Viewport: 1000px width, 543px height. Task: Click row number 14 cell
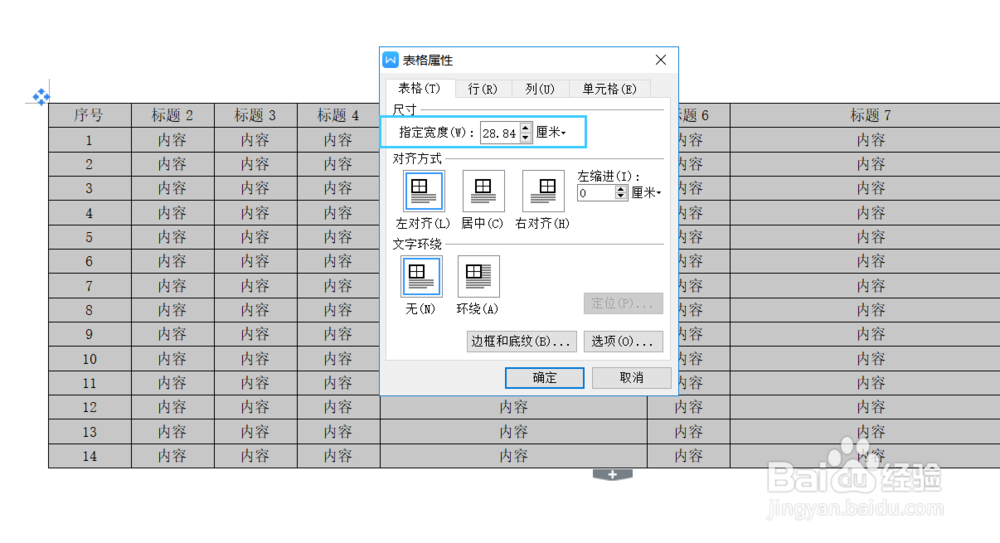click(x=90, y=456)
